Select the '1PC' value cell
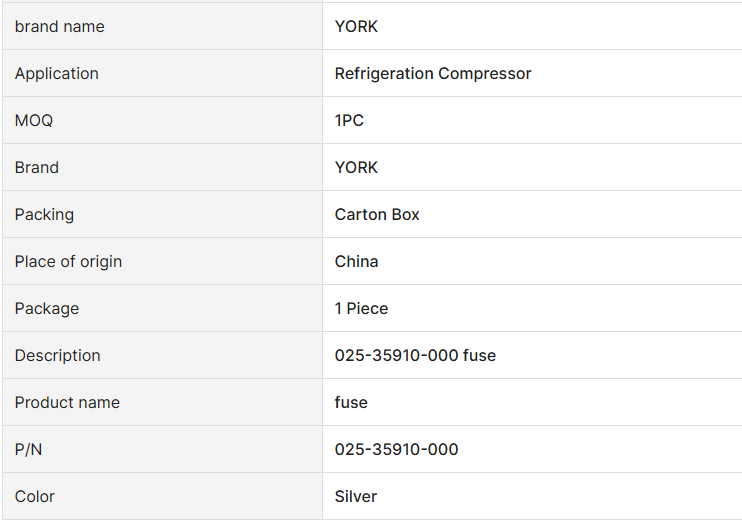The width and height of the screenshot is (742, 522). click(349, 121)
